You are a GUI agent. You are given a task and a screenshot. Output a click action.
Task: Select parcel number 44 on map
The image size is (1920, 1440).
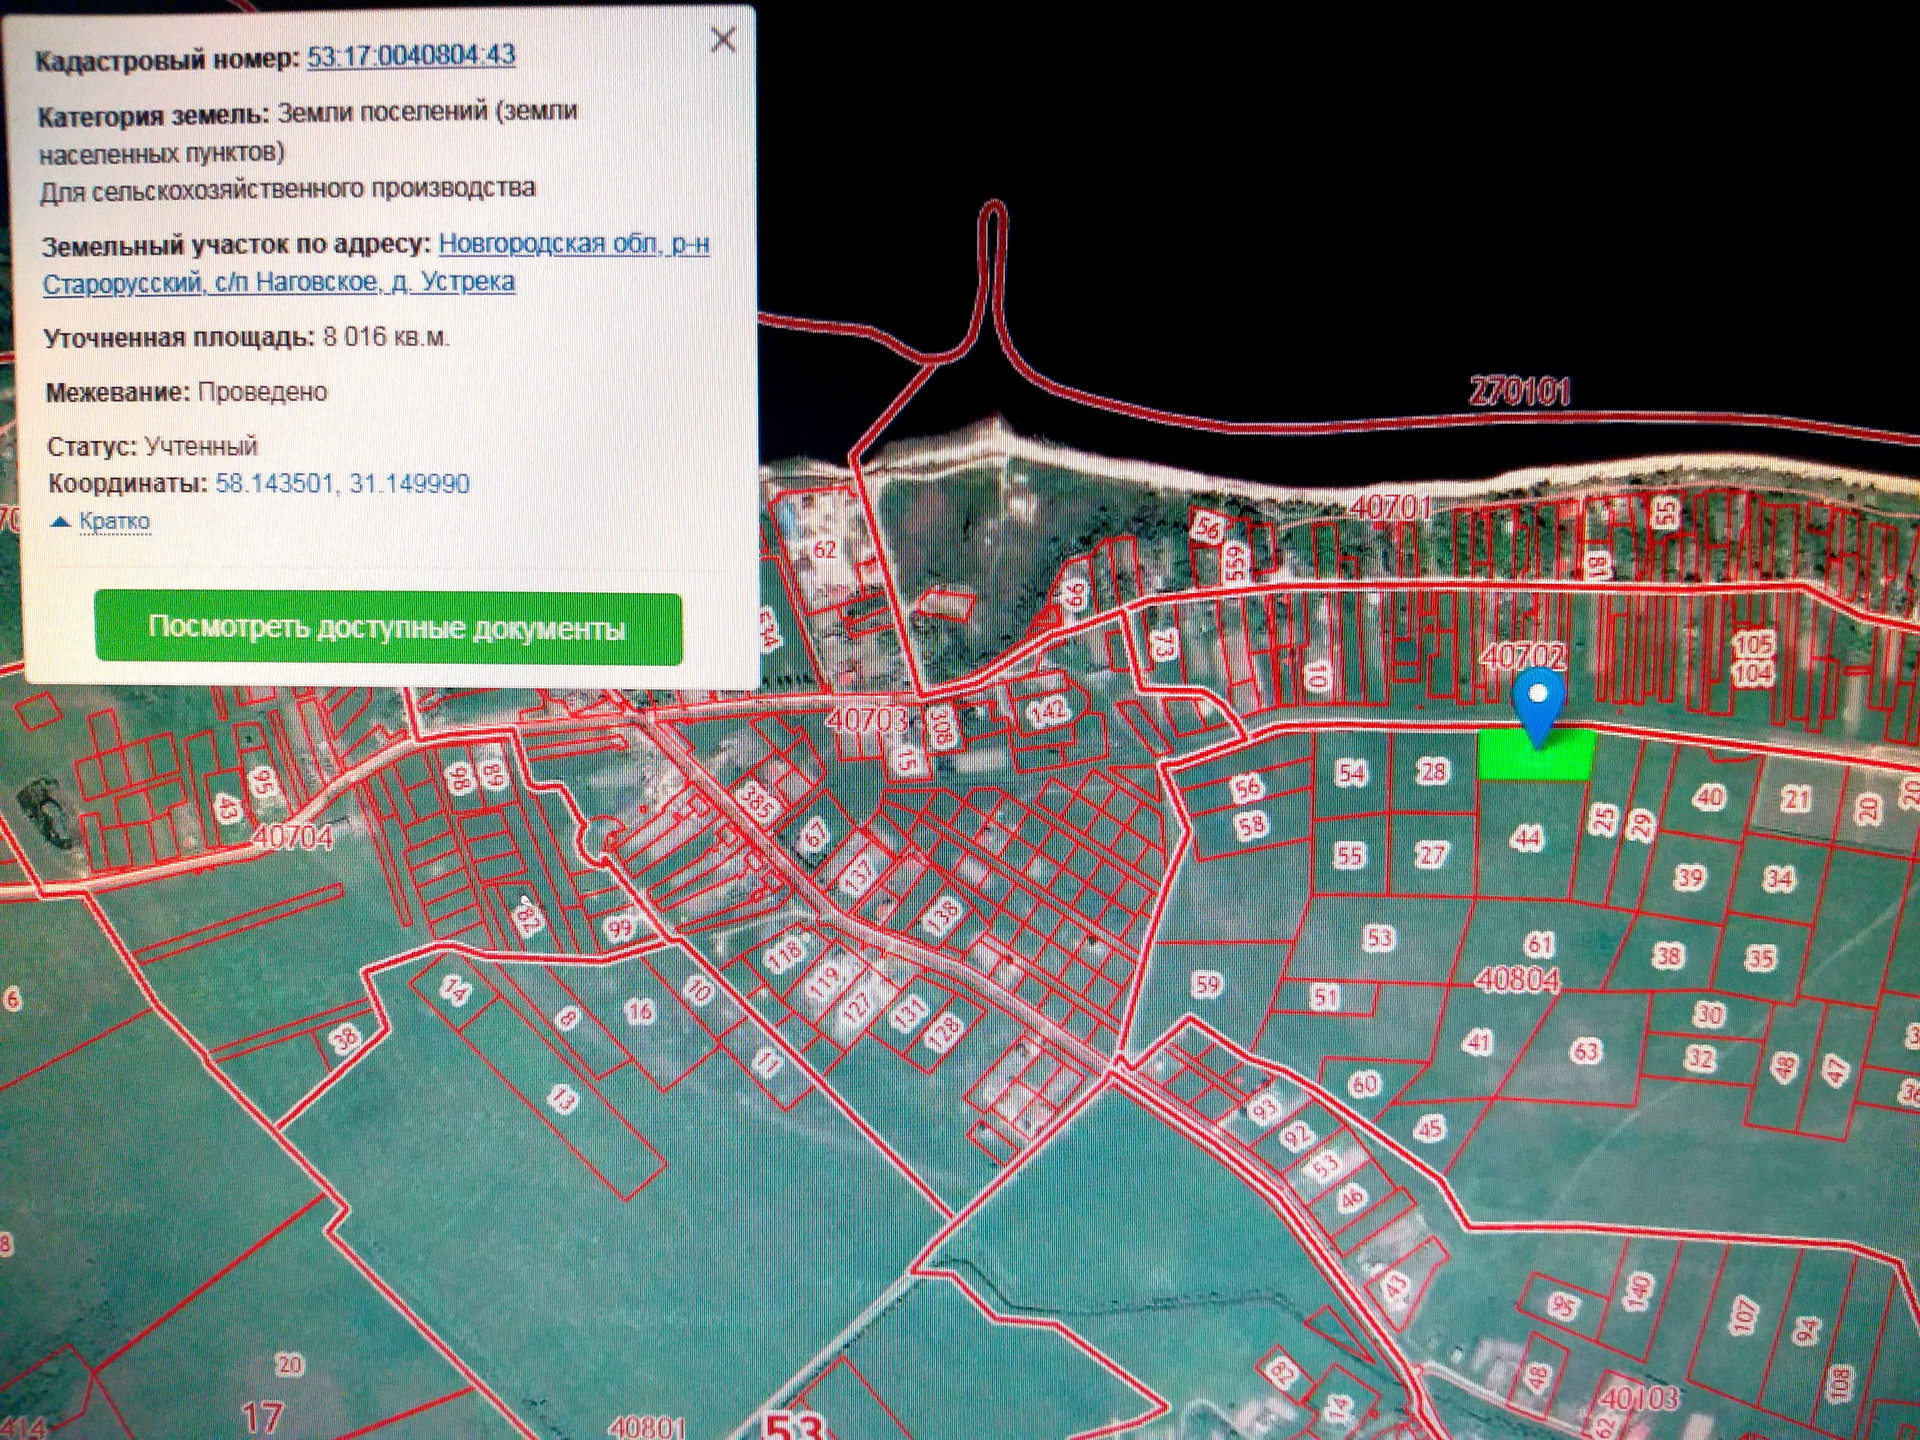point(1526,838)
